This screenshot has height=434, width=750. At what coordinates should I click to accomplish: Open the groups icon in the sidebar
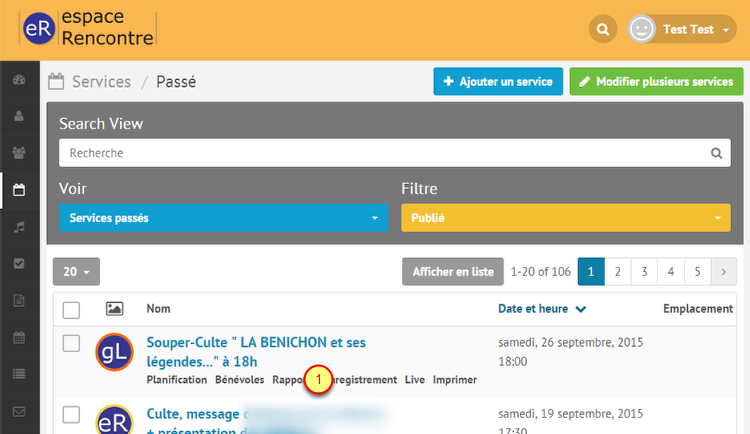(x=19, y=153)
